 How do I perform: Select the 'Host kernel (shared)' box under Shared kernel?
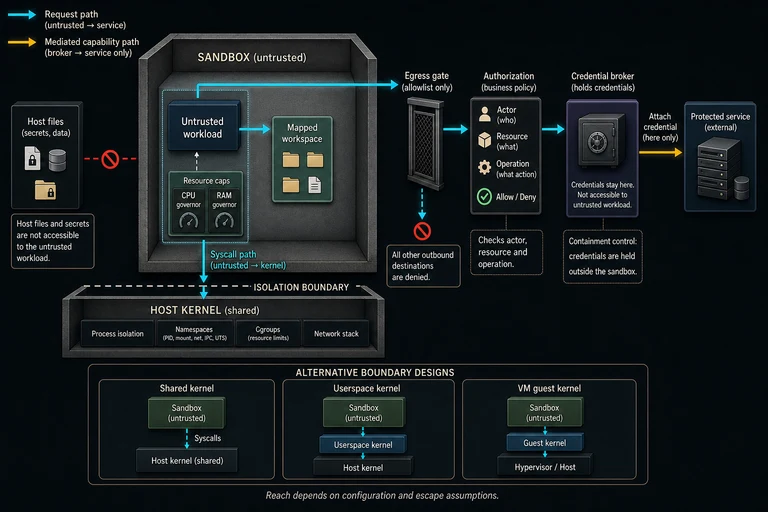pos(187,461)
